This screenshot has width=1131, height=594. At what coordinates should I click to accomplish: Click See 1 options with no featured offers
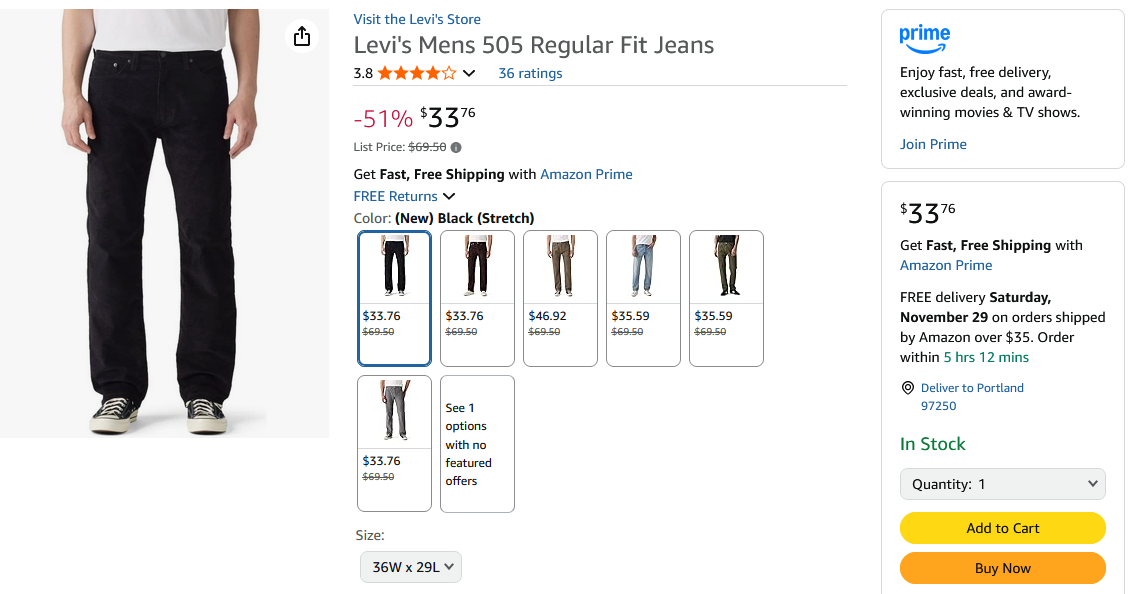click(477, 443)
